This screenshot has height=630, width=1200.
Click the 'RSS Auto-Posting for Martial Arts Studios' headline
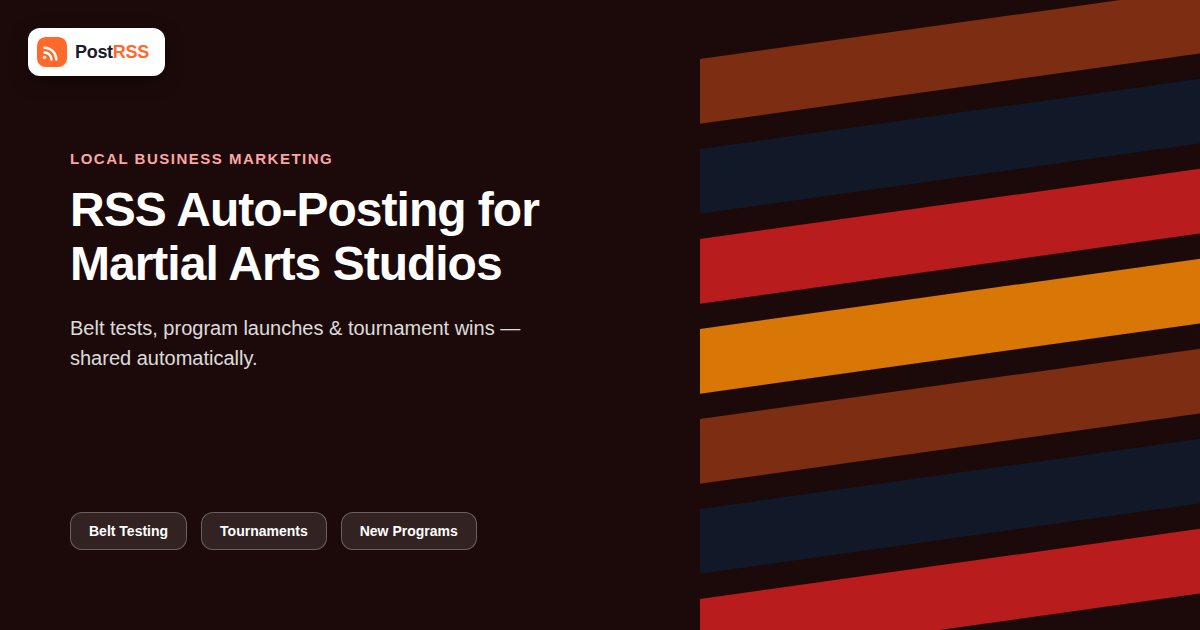tap(305, 237)
